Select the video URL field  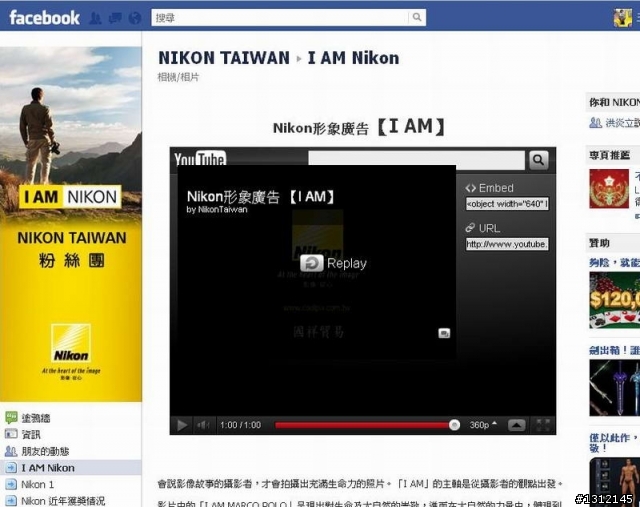507,244
